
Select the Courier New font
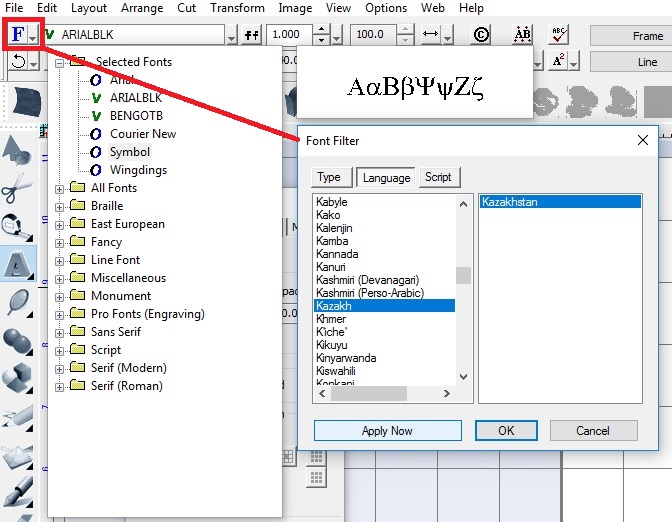(143, 134)
